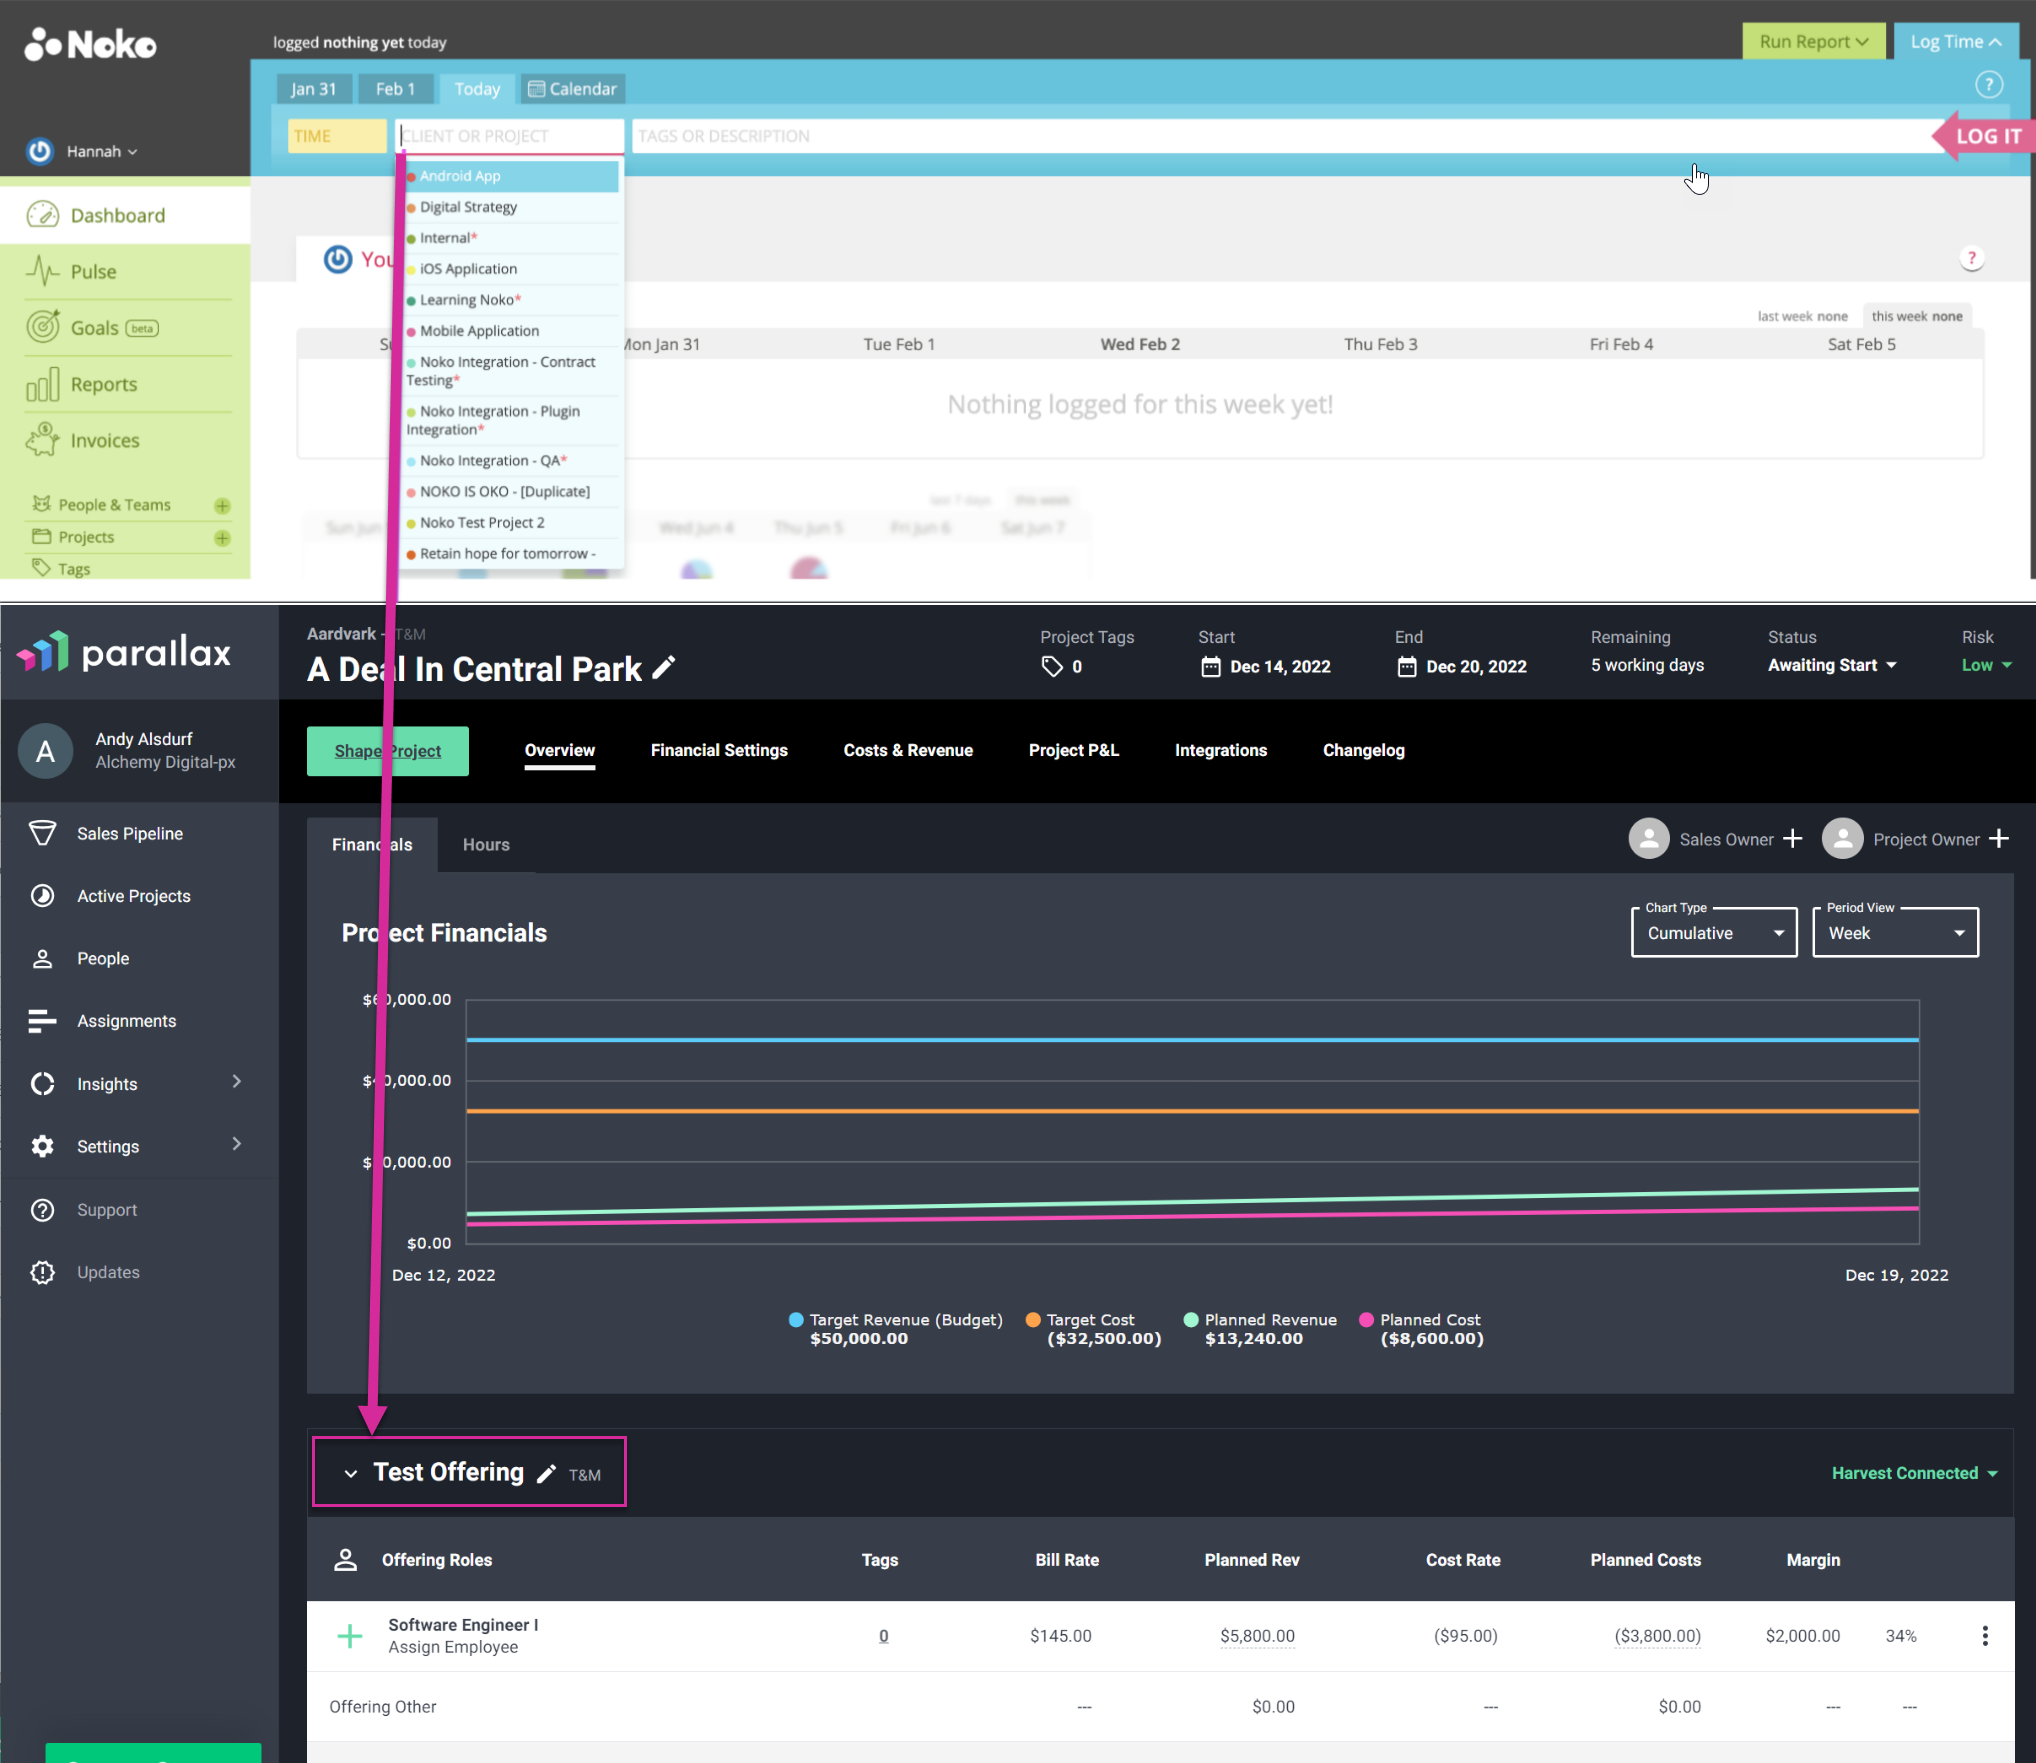Open the Run Report dropdown
Screen dimensions: 2036x1763
click(x=1813, y=41)
